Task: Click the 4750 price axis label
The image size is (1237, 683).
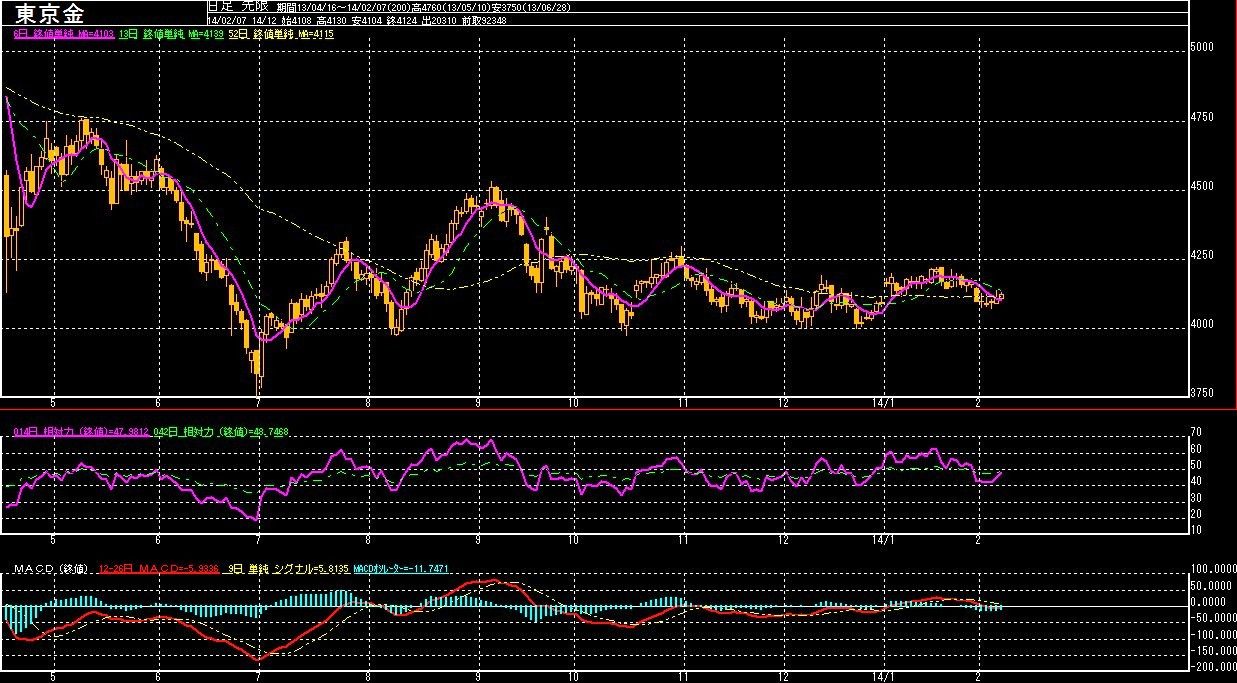Action: click(1201, 117)
